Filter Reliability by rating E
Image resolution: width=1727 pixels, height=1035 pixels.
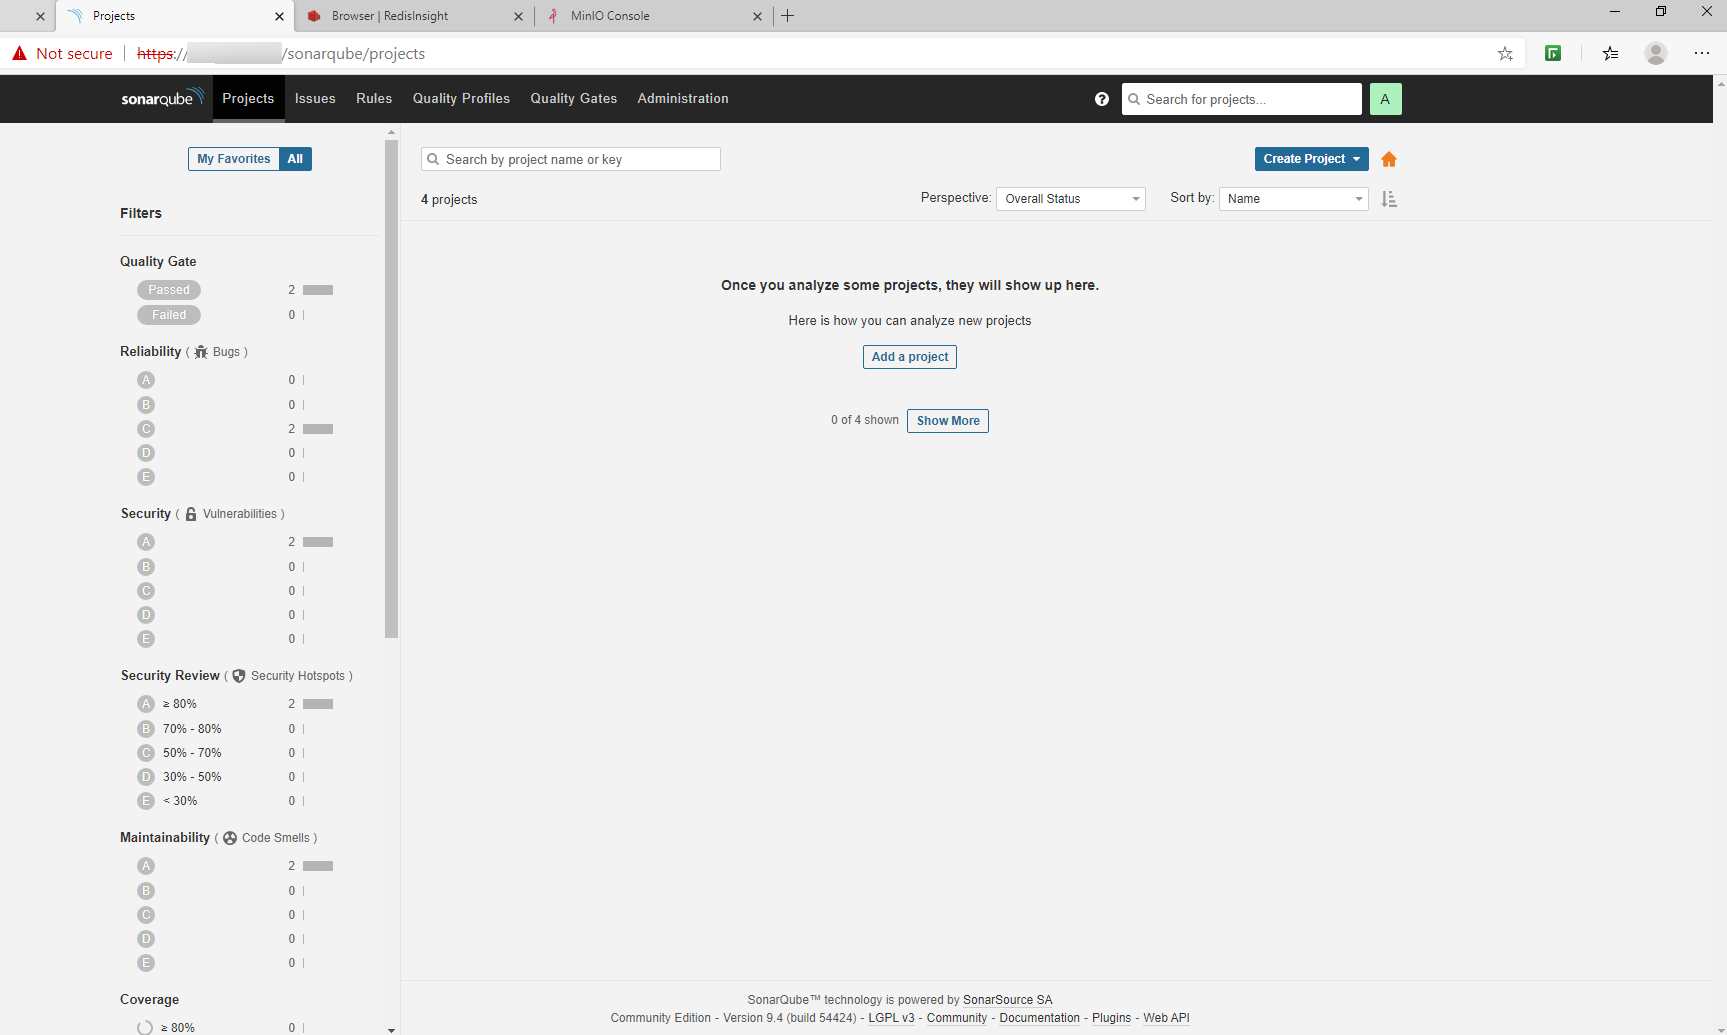[x=146, y=477]
